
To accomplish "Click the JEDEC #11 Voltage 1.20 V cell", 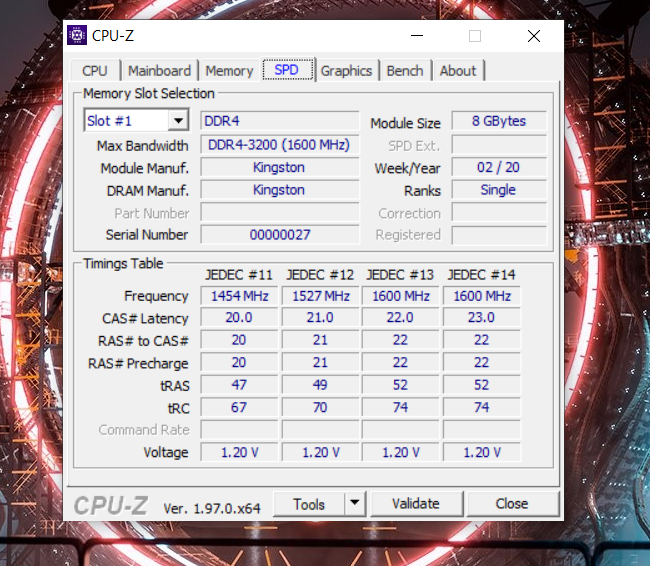I will coord(239,452).
